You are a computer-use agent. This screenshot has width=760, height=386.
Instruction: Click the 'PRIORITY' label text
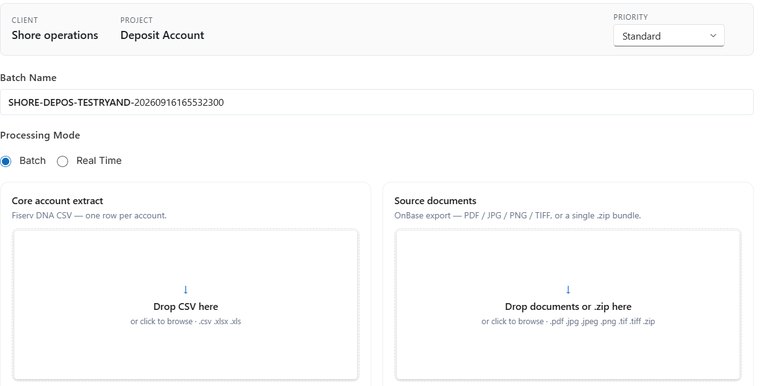pyautogui.click(x=631, y=17)
